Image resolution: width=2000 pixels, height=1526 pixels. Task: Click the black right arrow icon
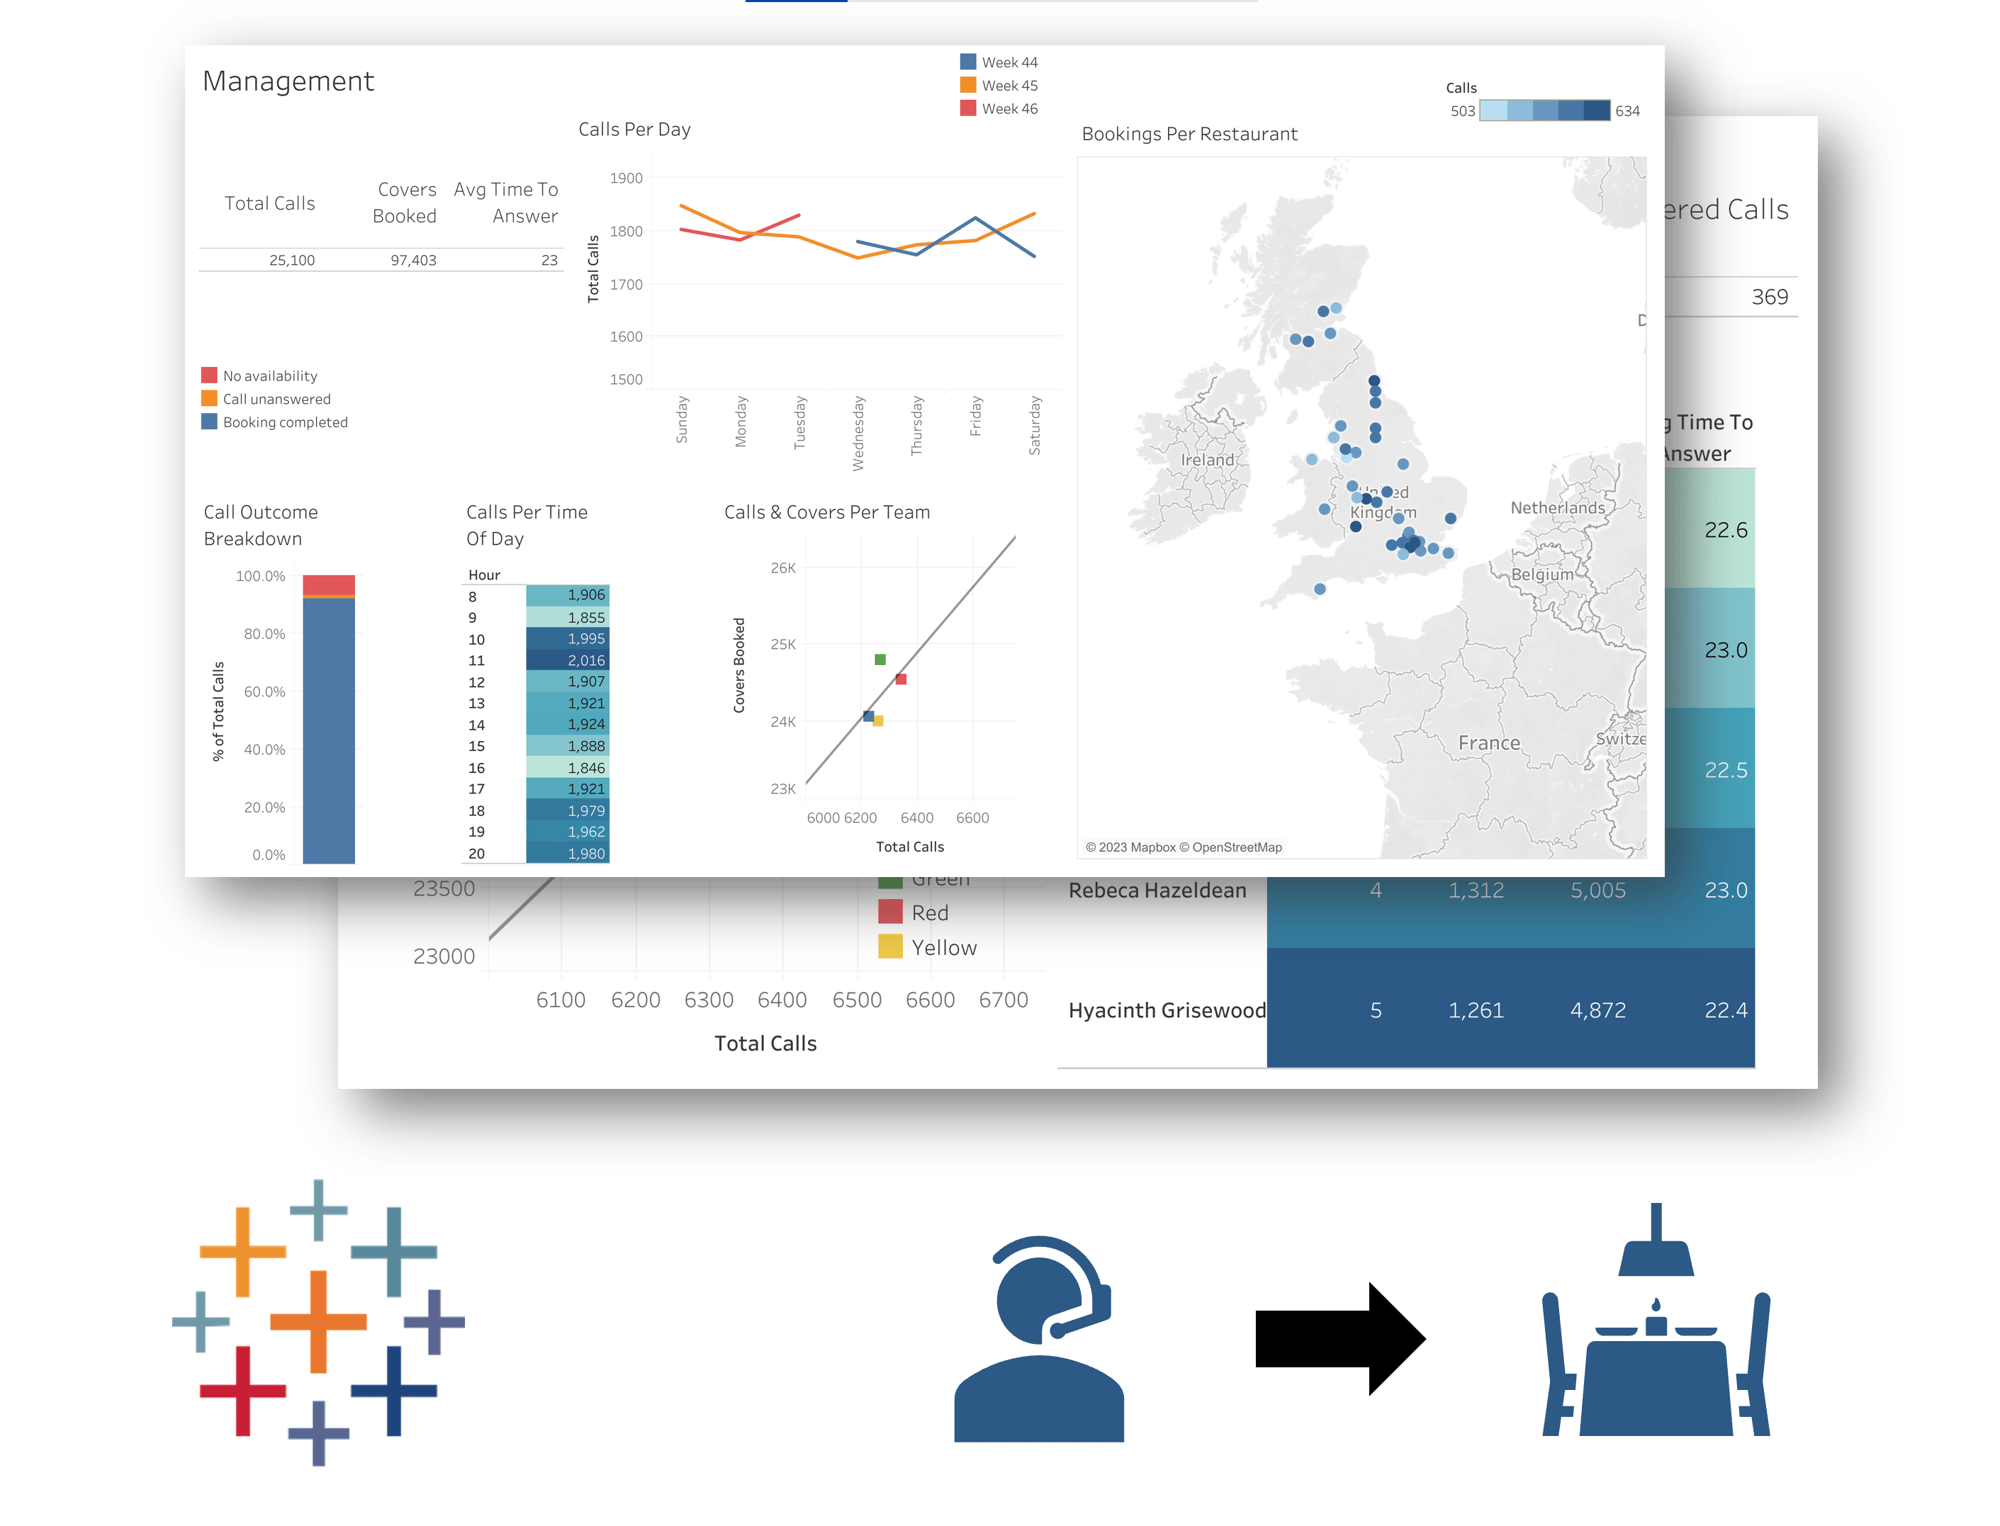(1340, 1338)
